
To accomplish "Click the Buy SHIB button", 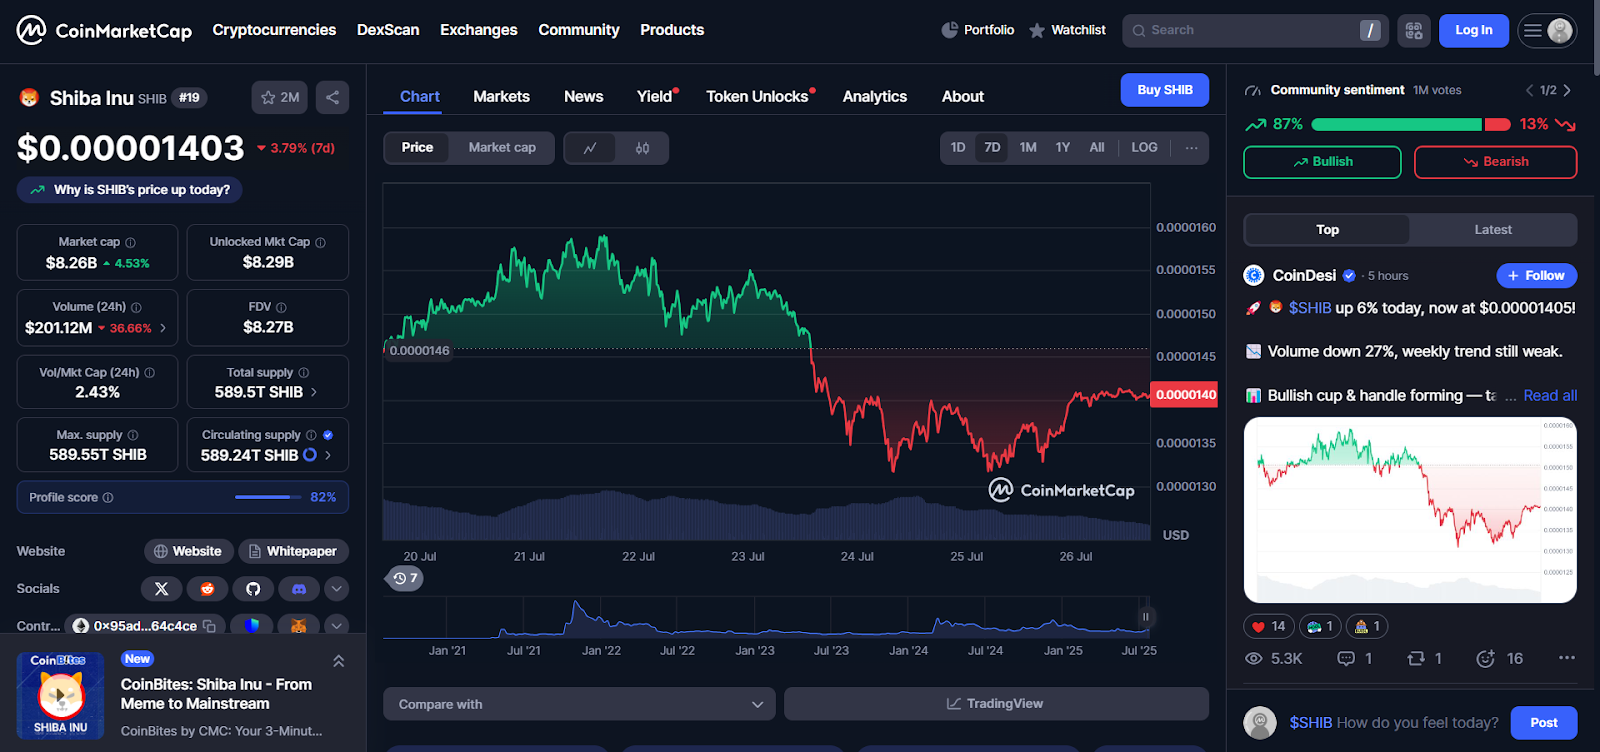I will [x=1164, y=90].
